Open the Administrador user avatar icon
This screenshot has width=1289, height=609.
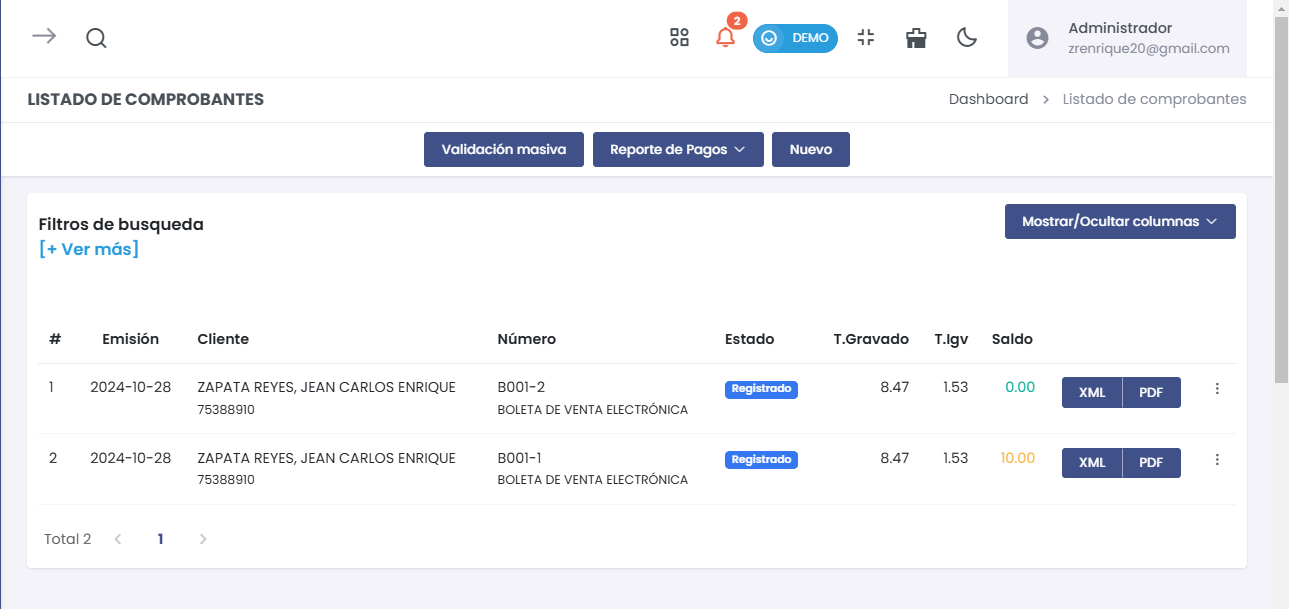[1038, 38]
